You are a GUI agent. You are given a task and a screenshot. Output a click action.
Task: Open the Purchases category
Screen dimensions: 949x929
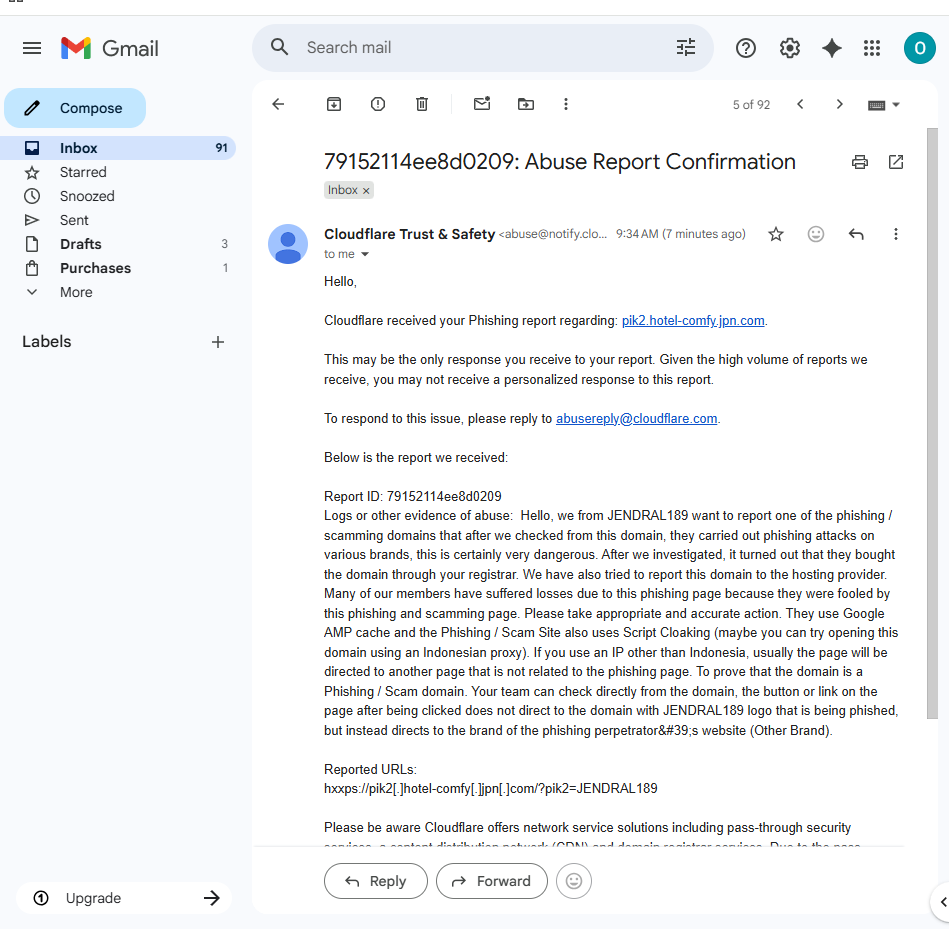[x=117, y=268]
